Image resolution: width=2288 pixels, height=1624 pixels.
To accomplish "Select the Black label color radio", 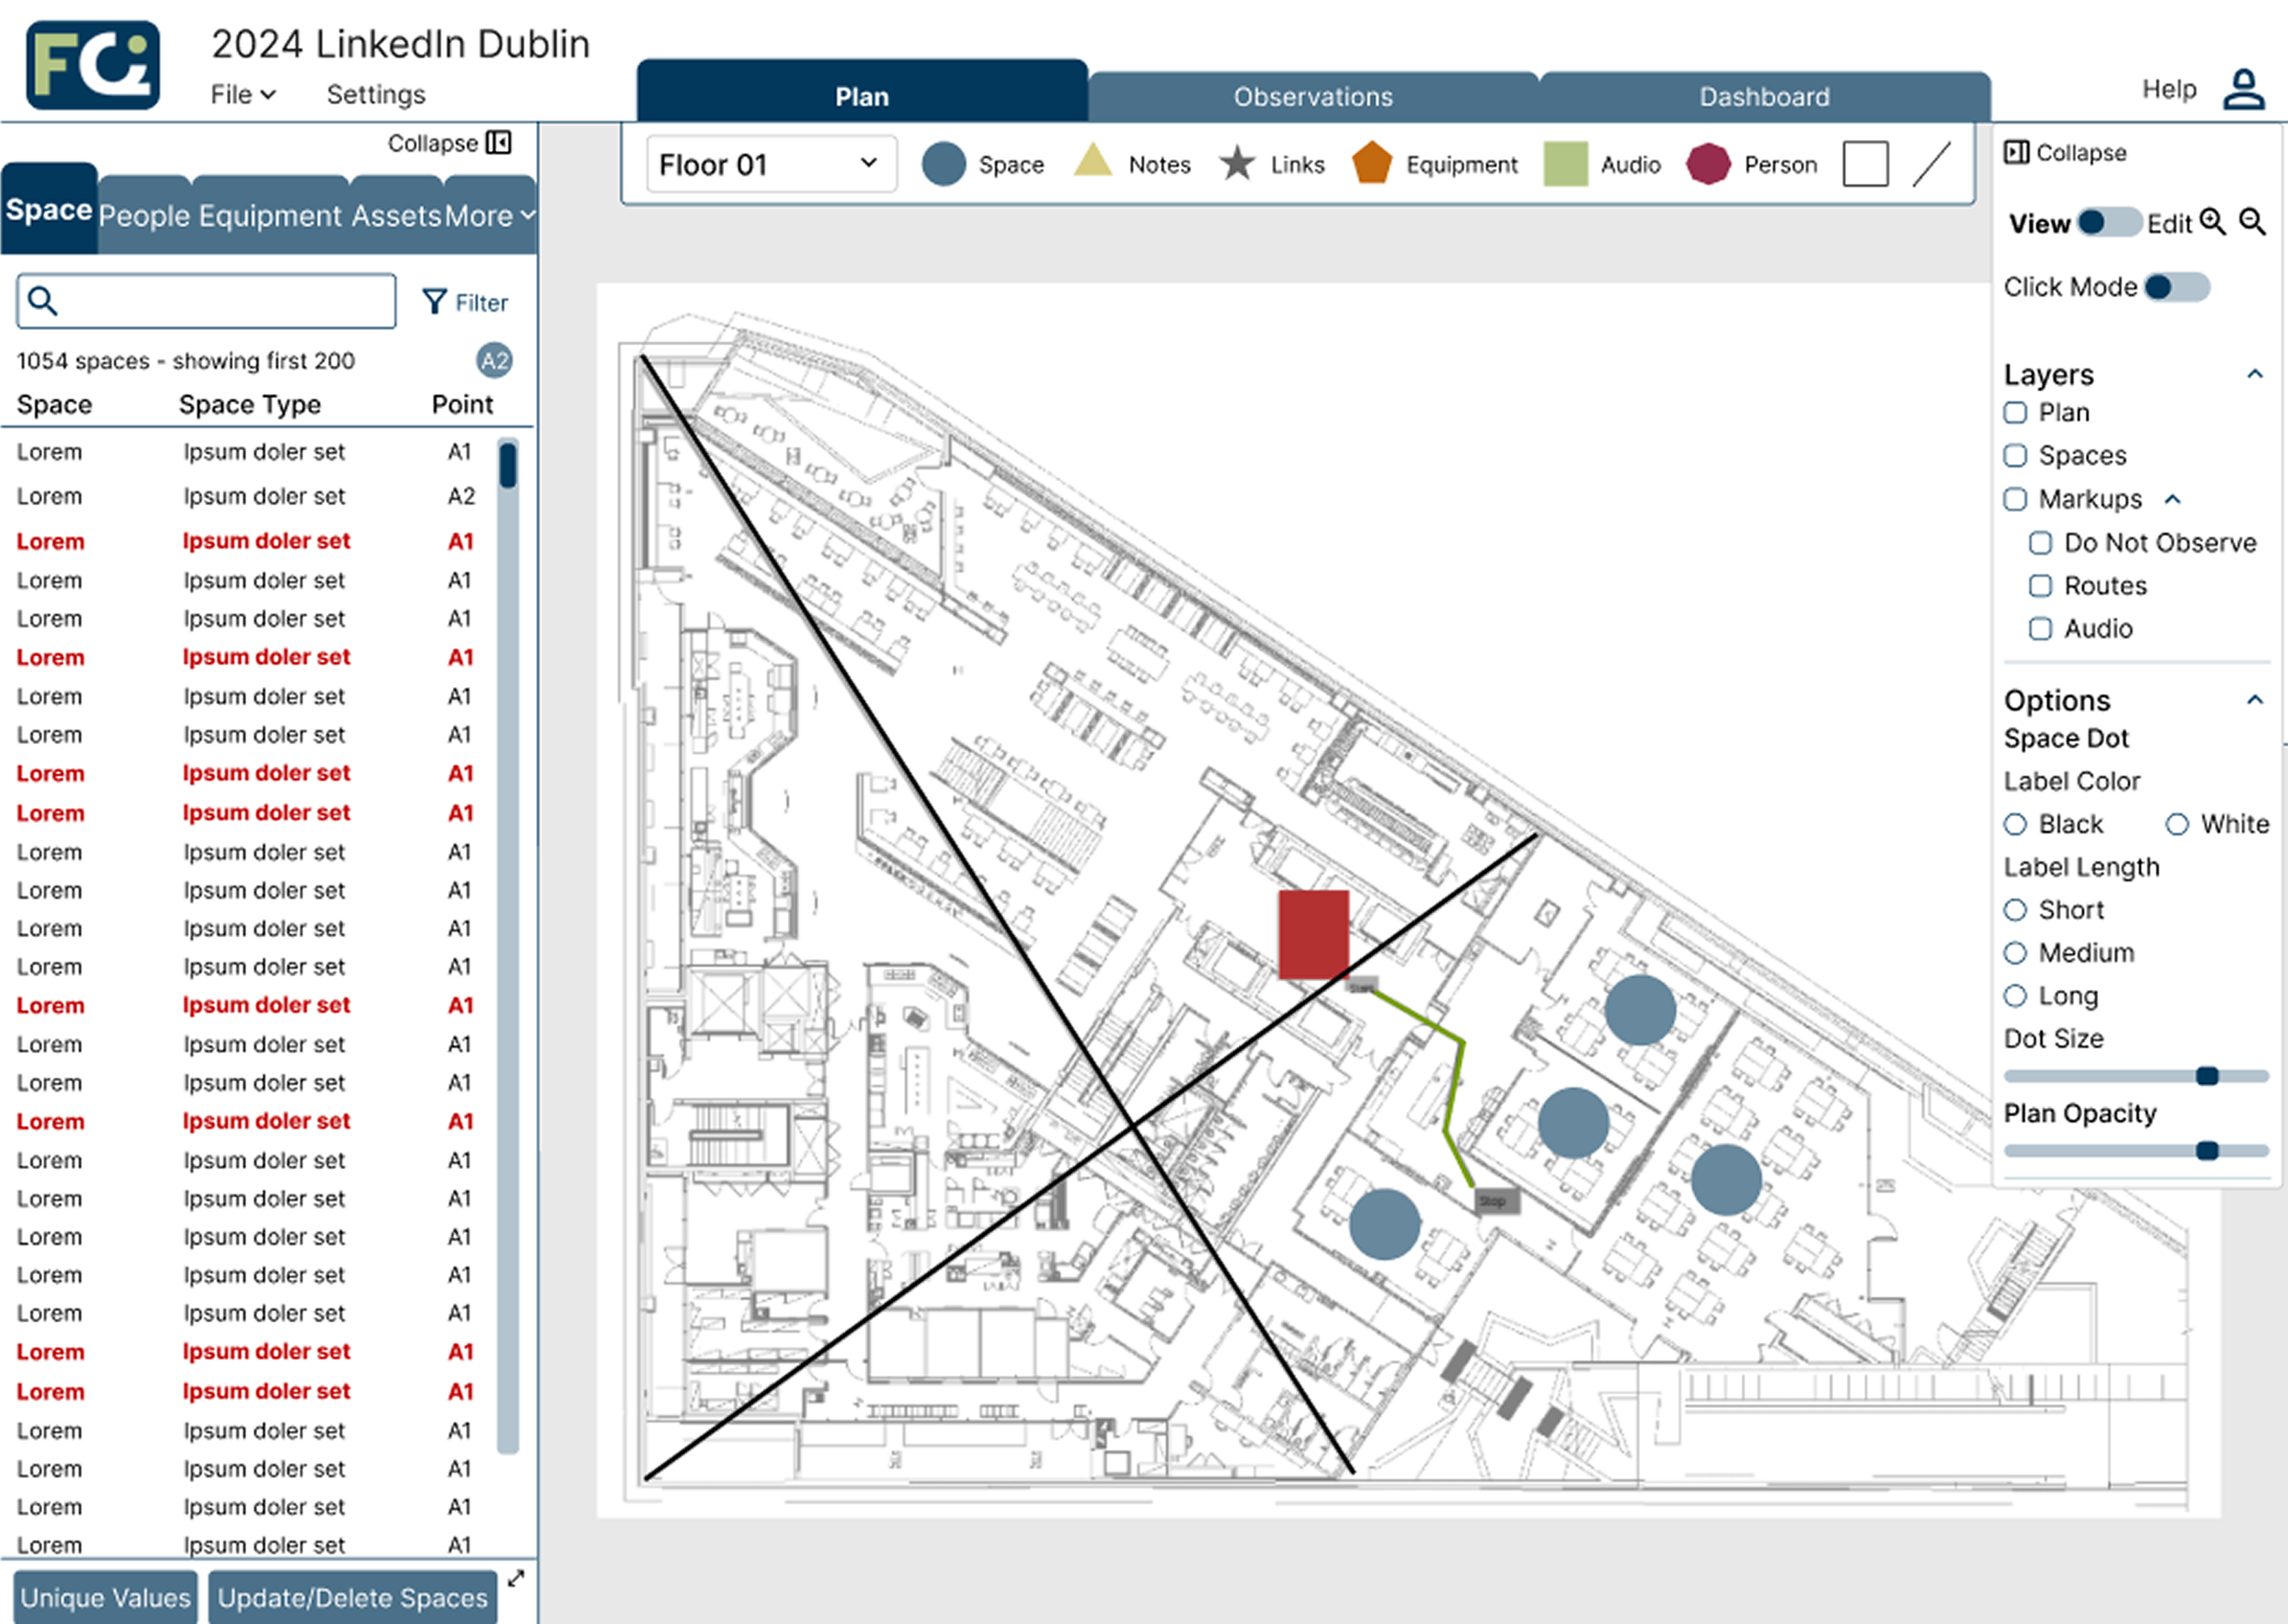I will pyautogui.click(x=2016, y=824).
